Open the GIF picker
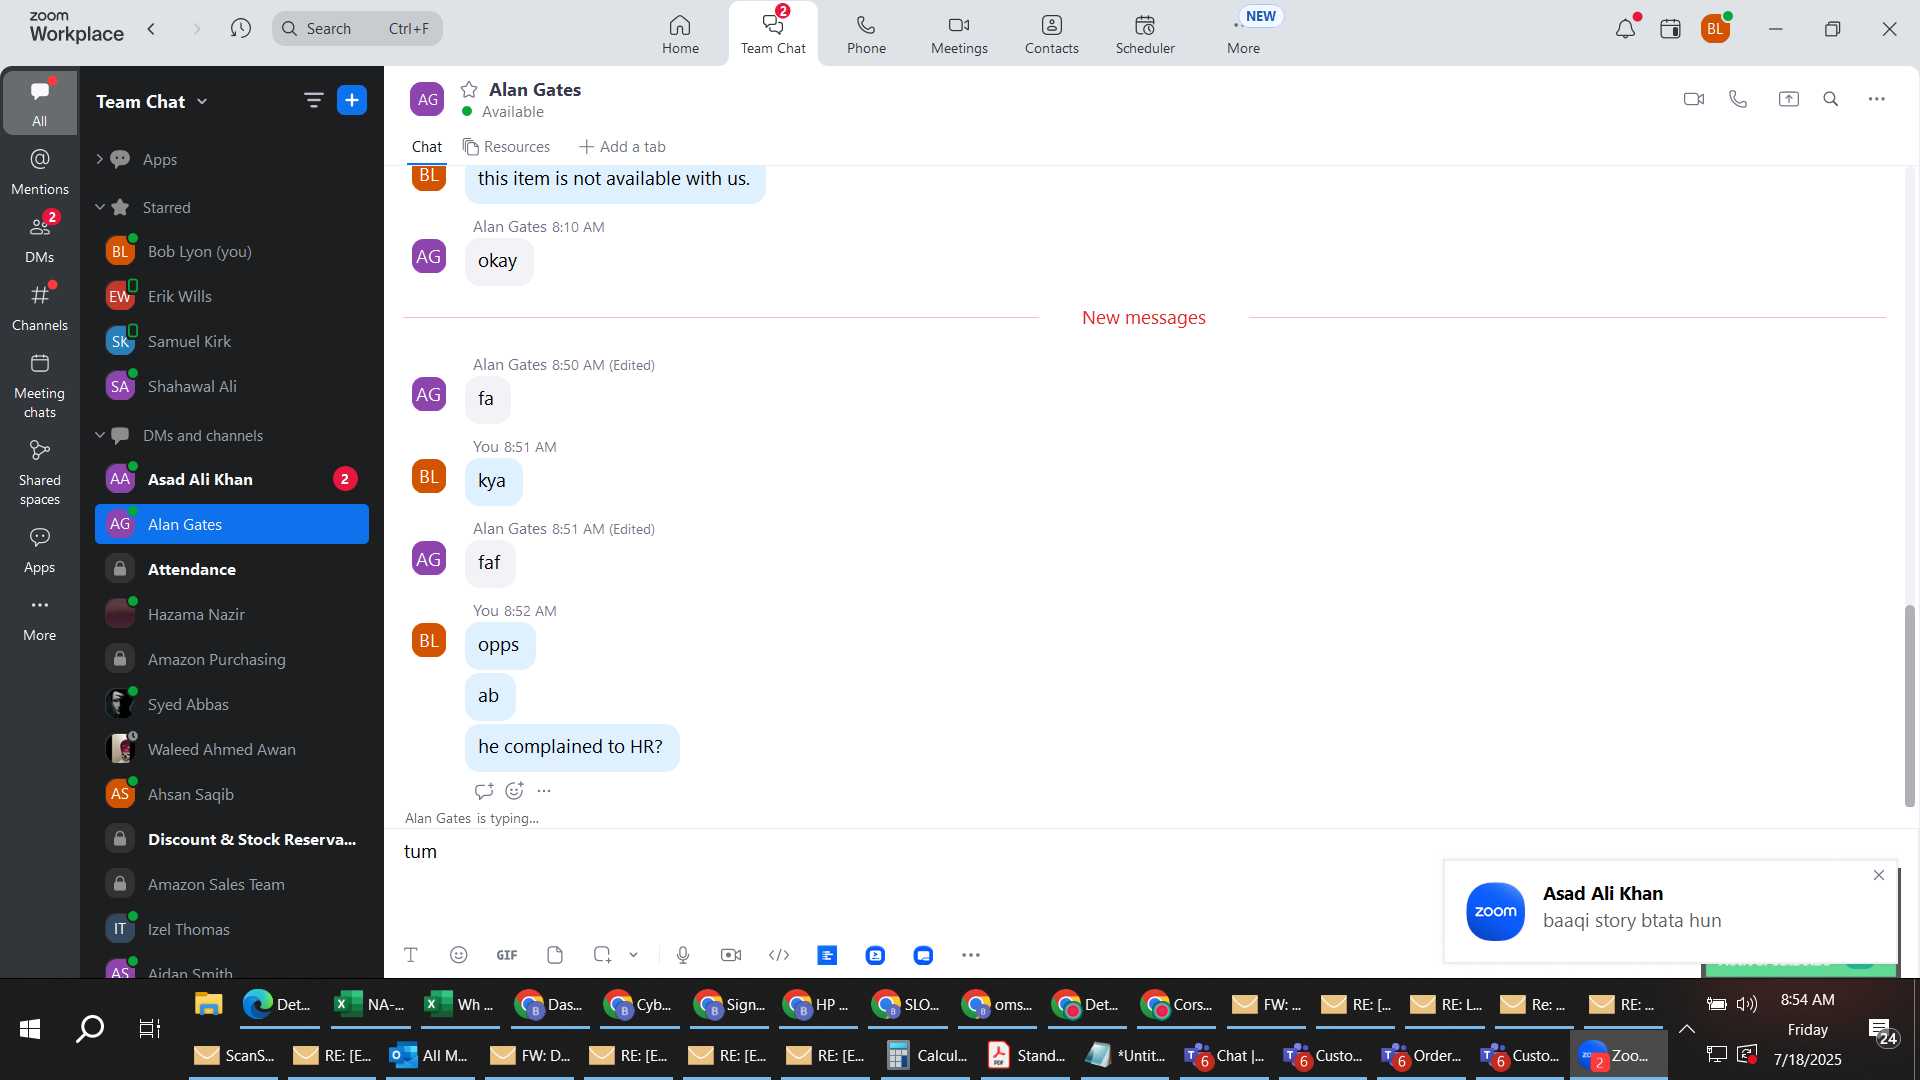Image resolution: width=1920 pixels, height=1080 pixels. 507,955
